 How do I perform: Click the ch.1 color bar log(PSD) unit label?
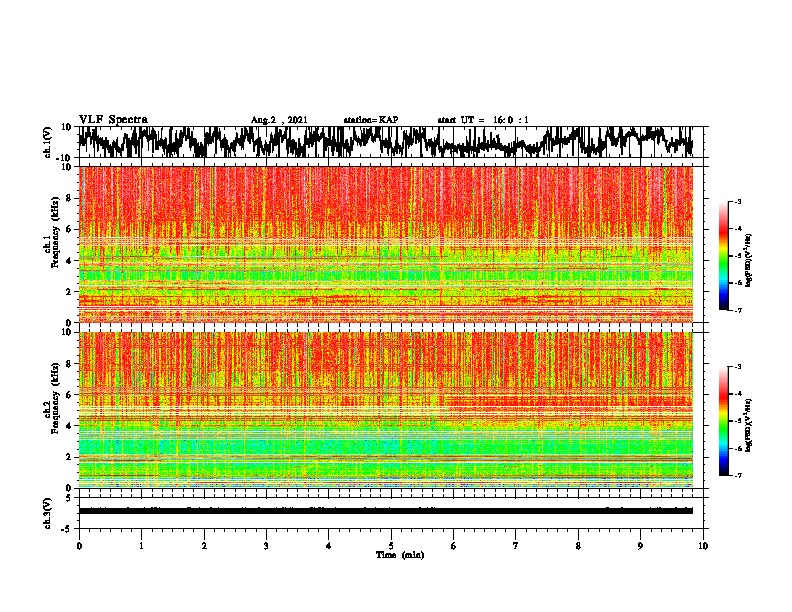tap(749, 260)
